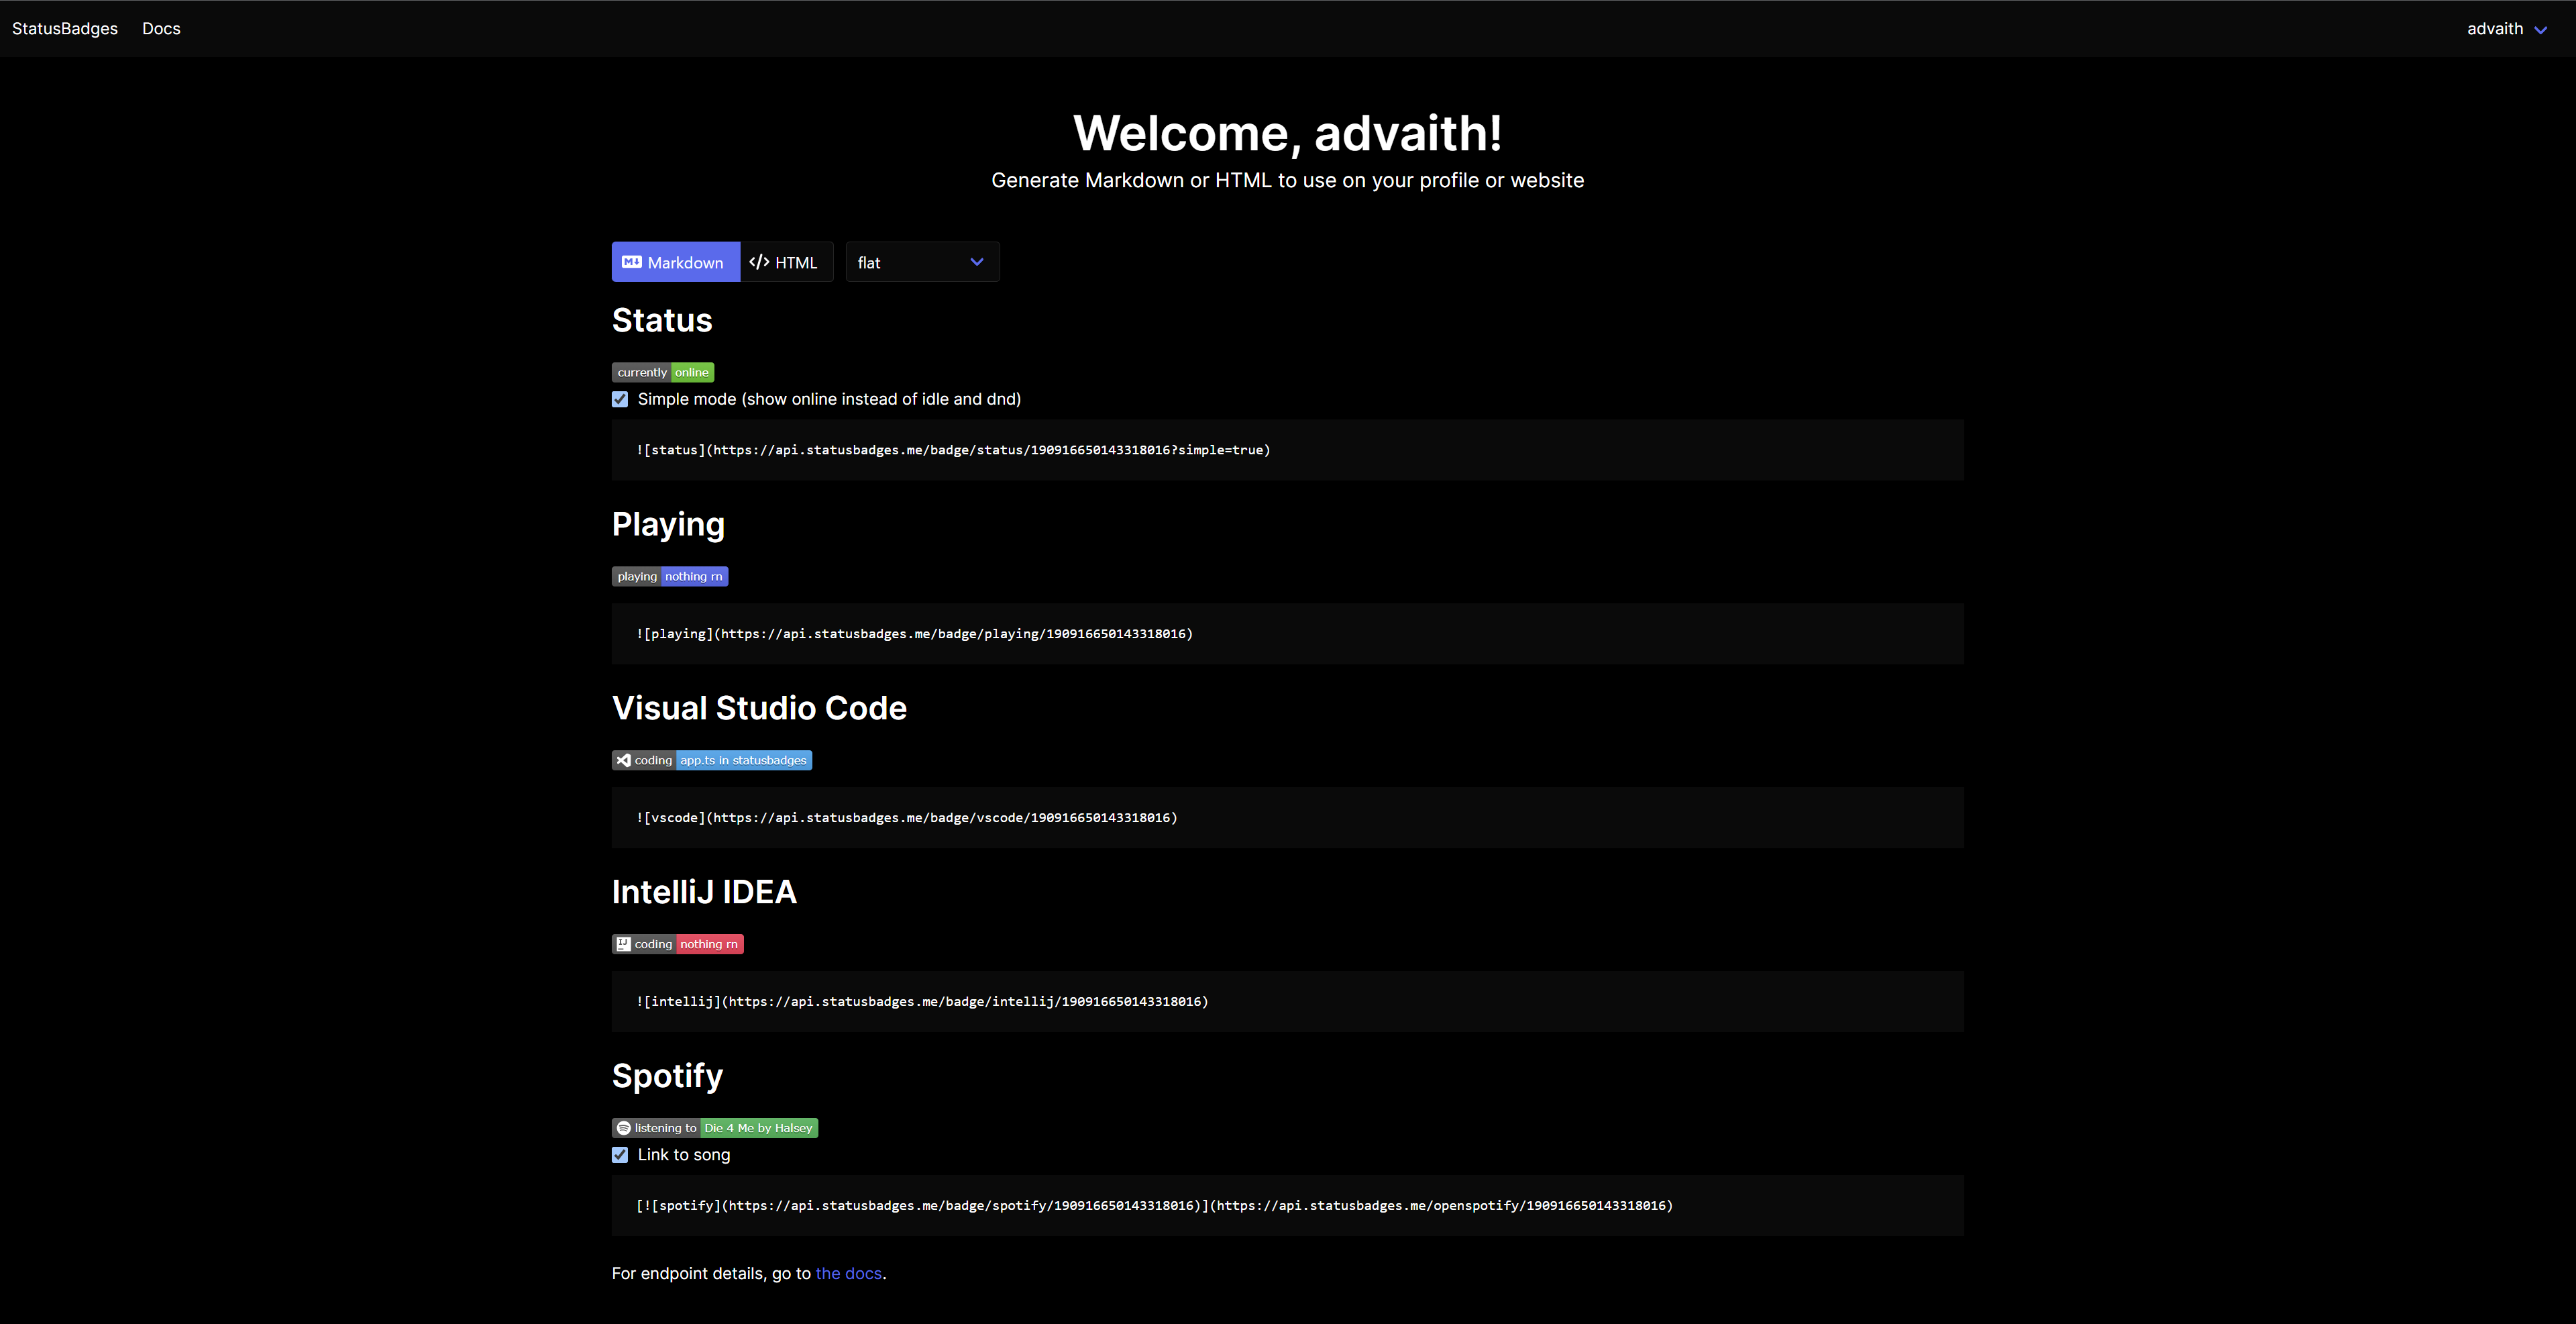Click the IntelliJ IDEA heading
The height and width of the screenshot is (1324, 2576).
(704, 892)
